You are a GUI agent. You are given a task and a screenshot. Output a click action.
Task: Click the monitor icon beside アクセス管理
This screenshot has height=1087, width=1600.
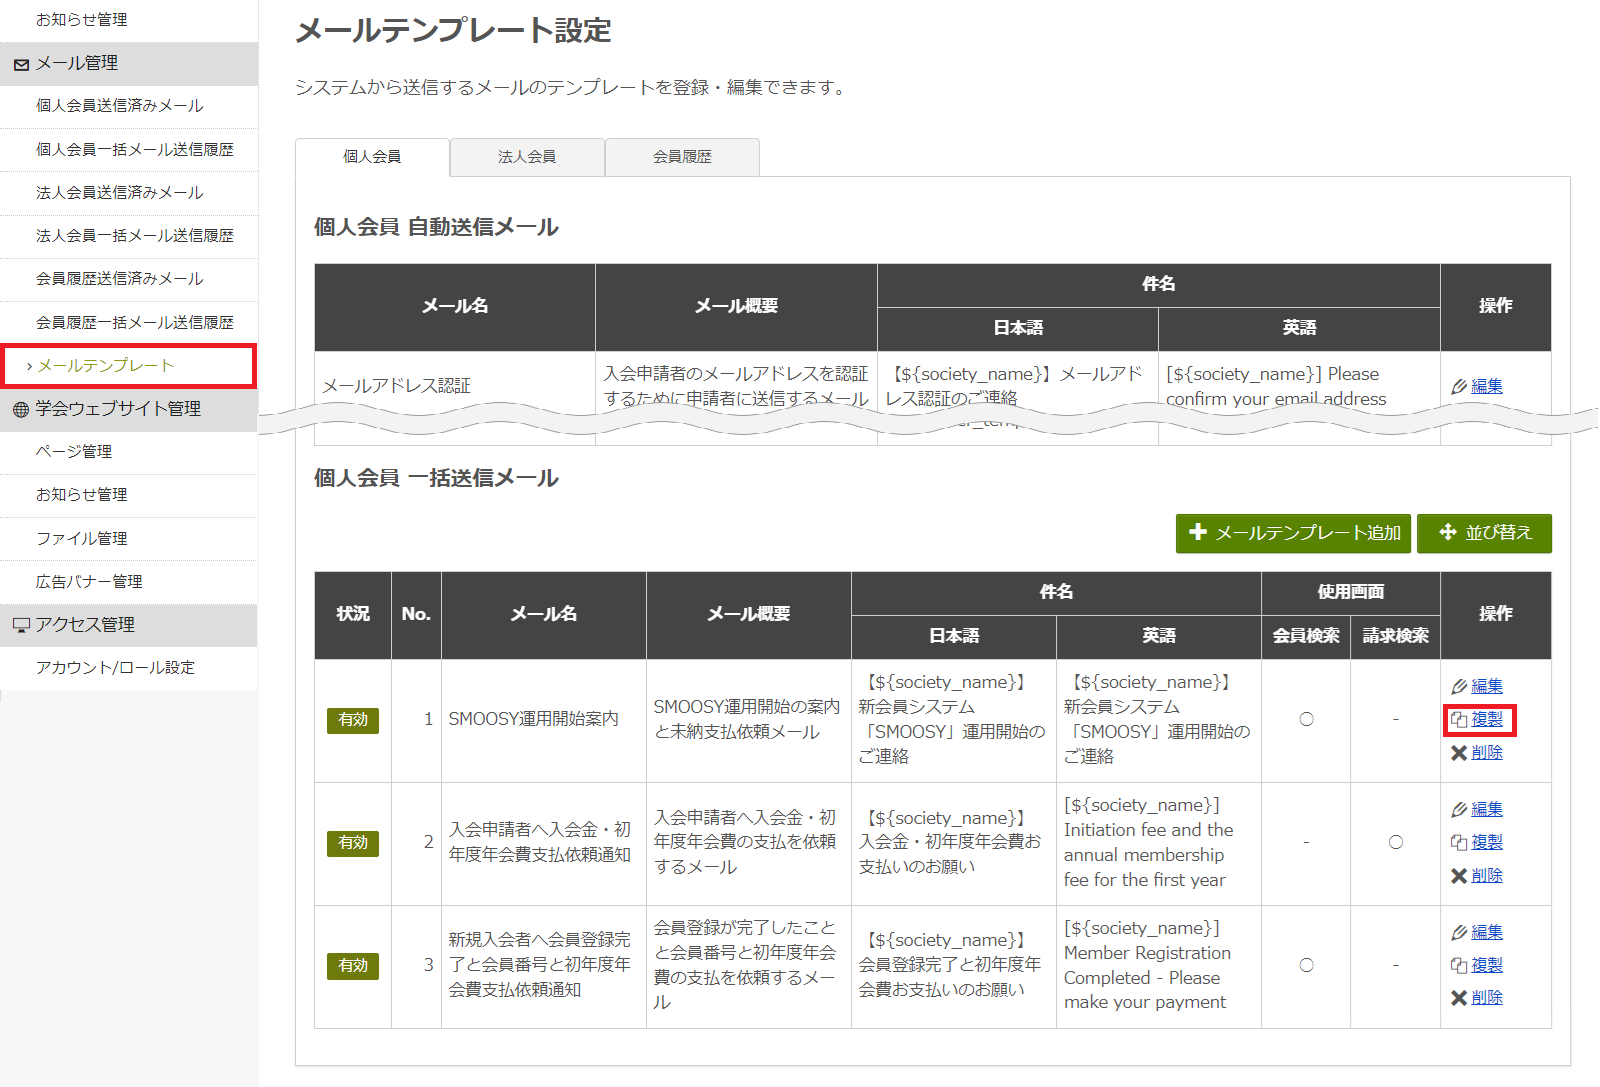click(21, 625)
